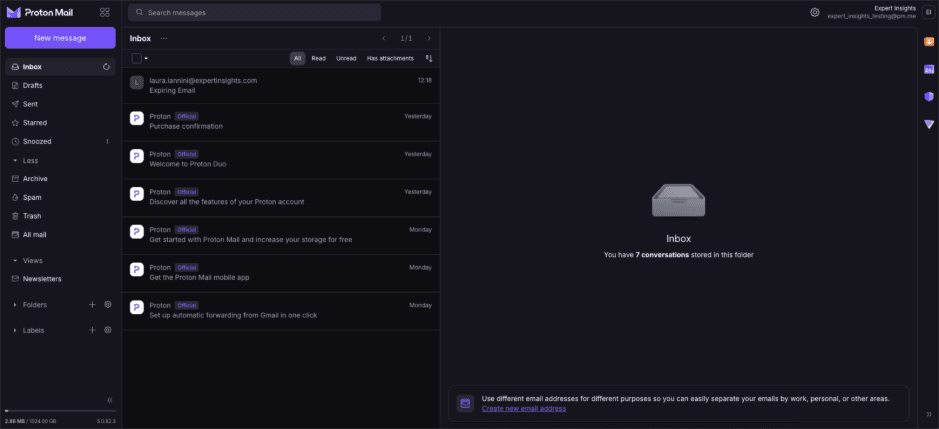
Task: Open Labels settings gear
Action: pos(108,330)
